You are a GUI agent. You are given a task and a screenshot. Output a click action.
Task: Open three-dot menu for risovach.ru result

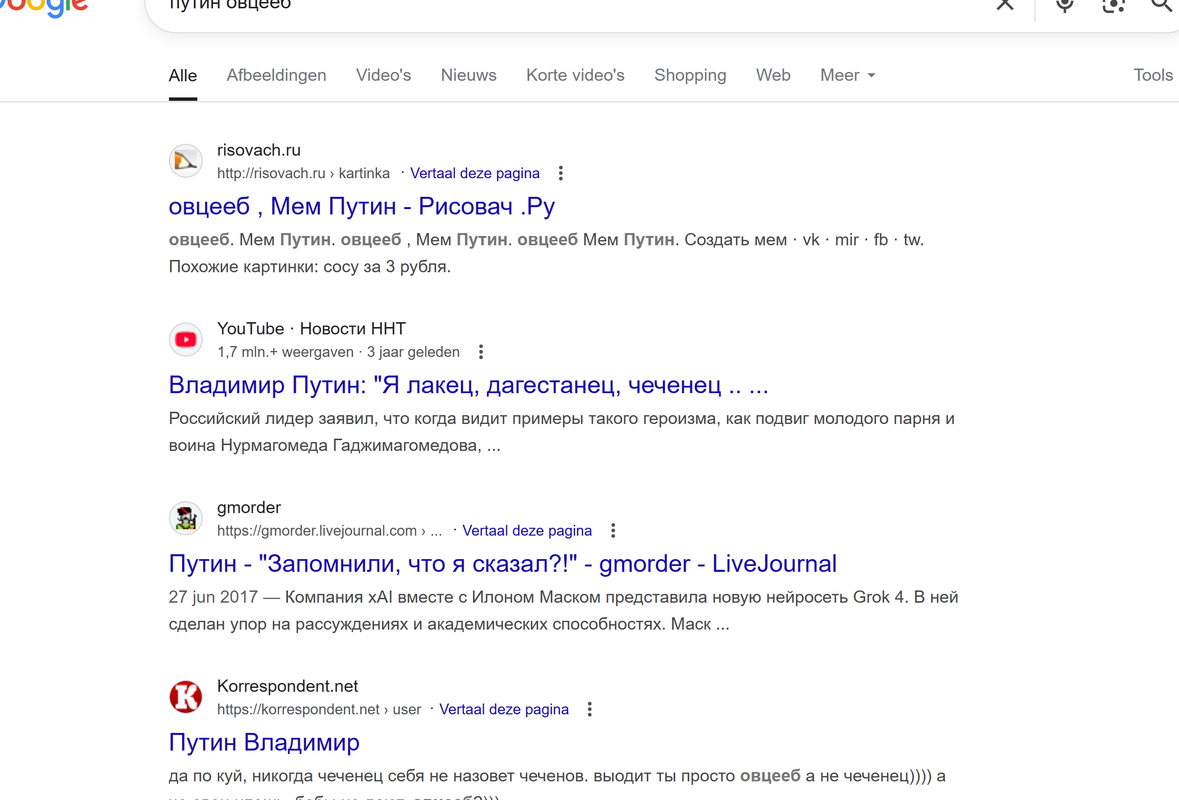(560, 173)
